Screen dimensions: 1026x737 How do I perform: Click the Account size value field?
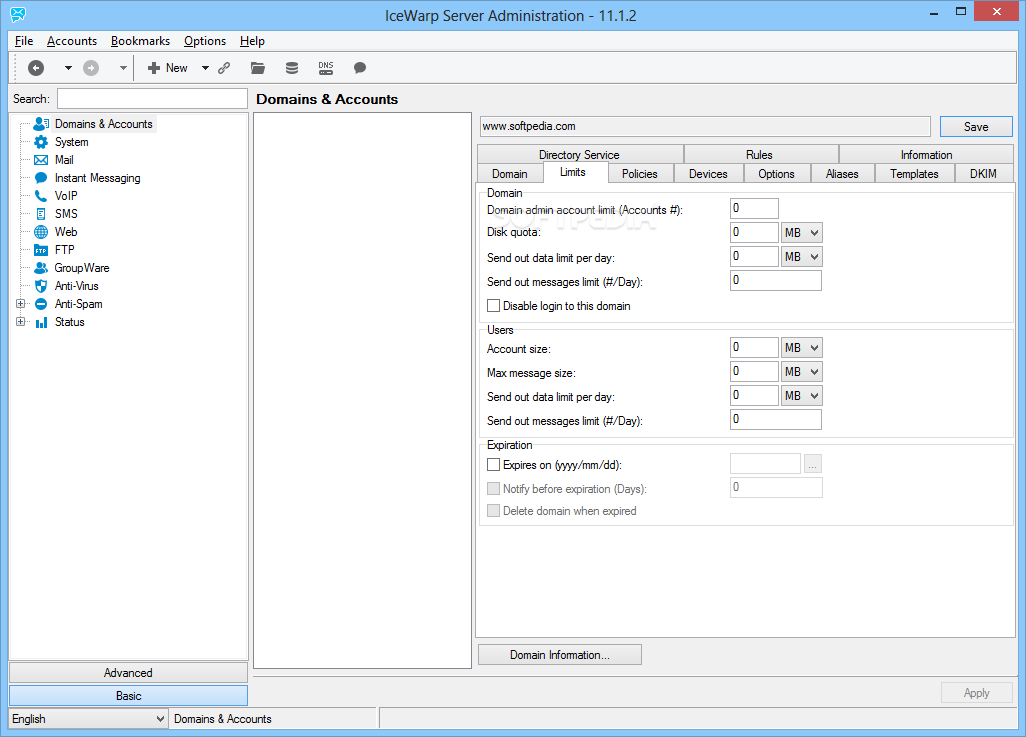click(754, 348)
